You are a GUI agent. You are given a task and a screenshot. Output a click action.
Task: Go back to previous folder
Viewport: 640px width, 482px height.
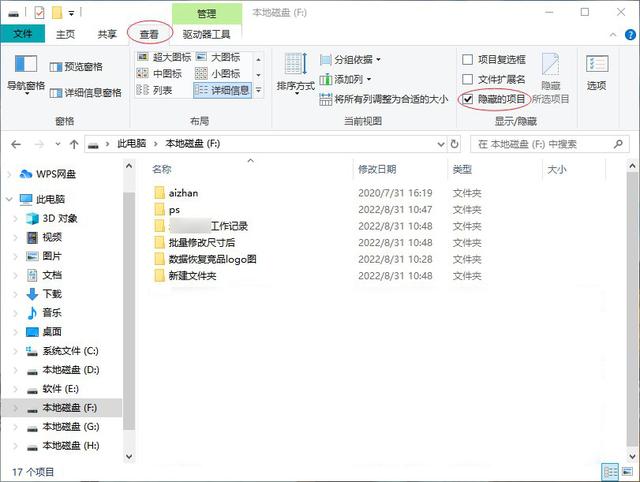(16, 144)
